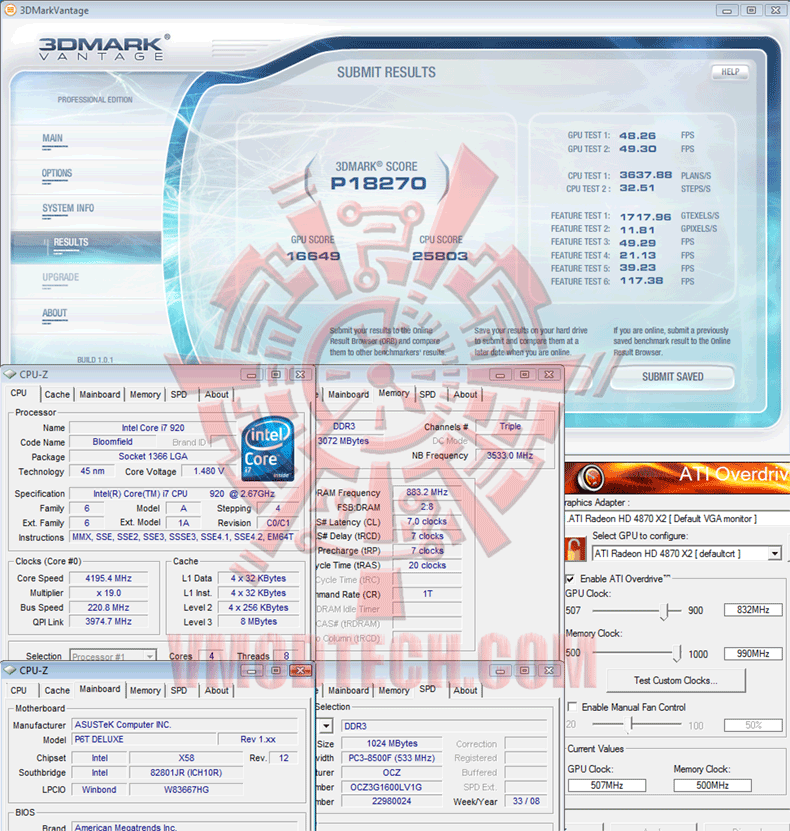790x831 pixels.
Task: Minimize the CPU-Z Mainboard window
Action: (251, 670)
